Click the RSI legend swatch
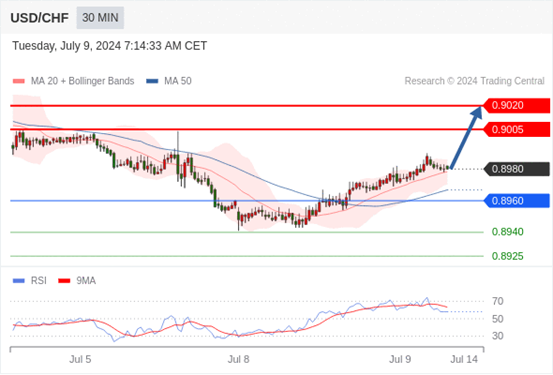The width and height of the screenshot is (553, 375). pos(19,281)
